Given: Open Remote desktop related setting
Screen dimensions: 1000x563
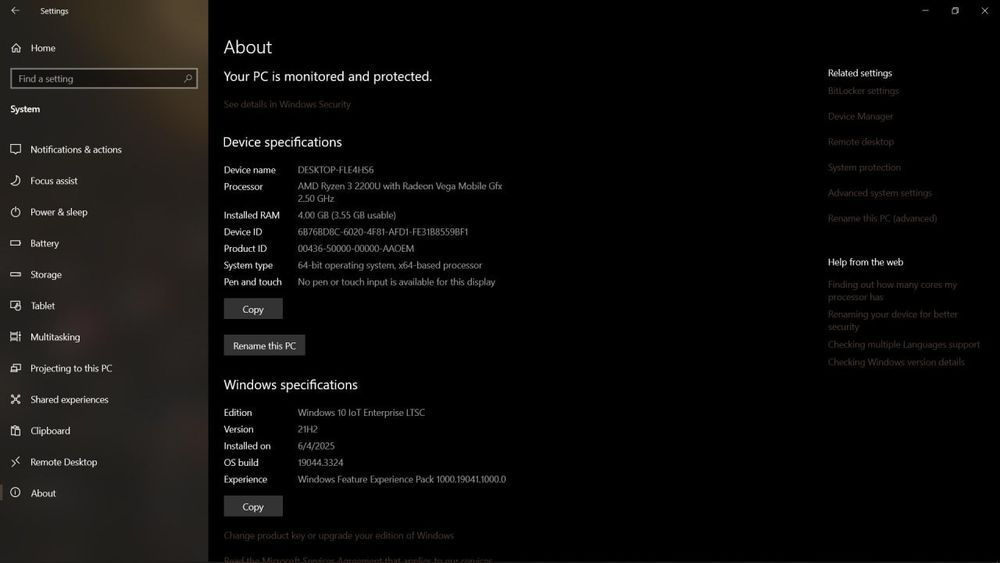Looking at the screenshot, I should pyautogui.click(x=860, y=142).
